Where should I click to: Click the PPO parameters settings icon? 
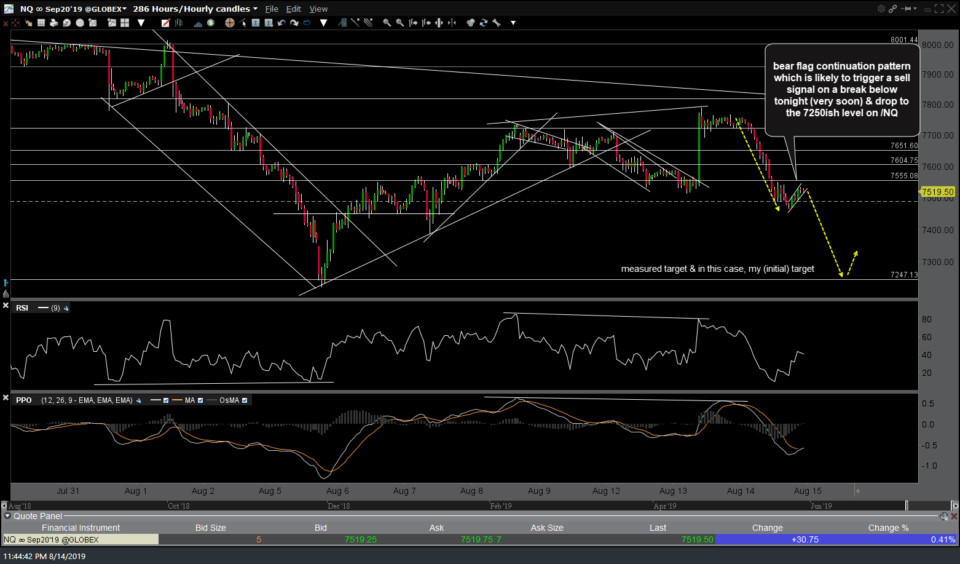(138, 400)
